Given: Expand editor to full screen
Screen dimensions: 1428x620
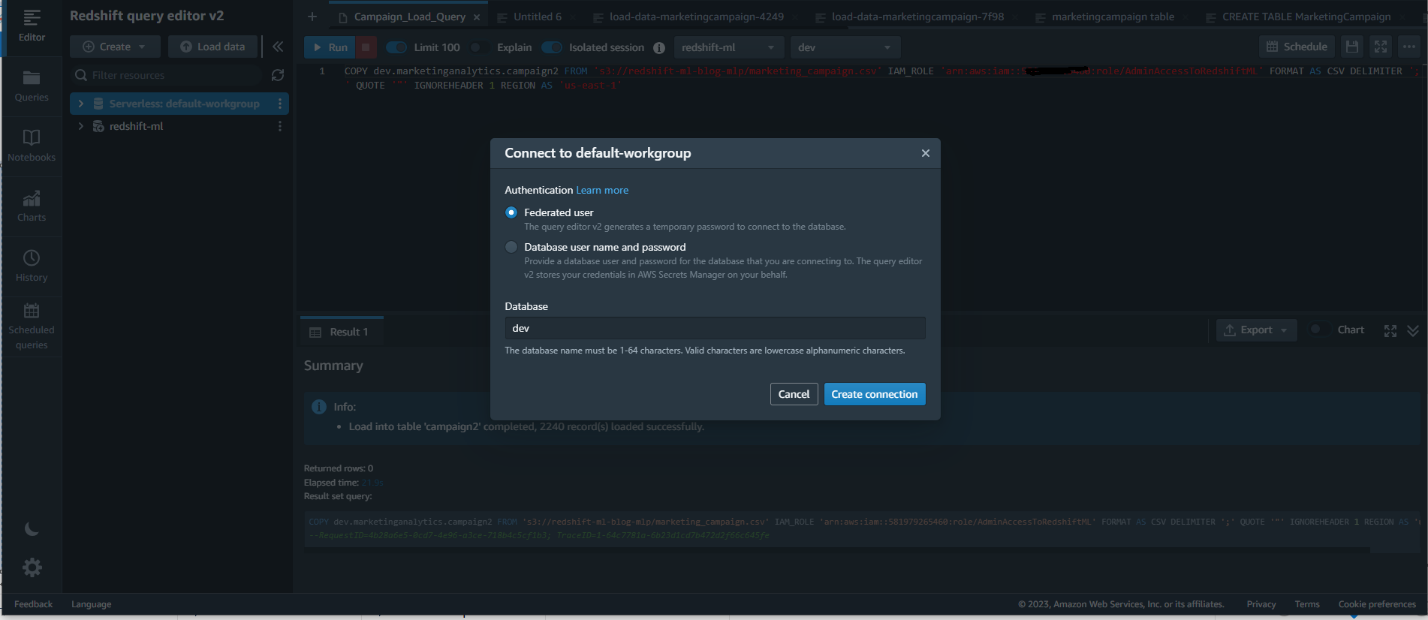Looking at the screenshot, I should pyautogui.click(x=1380, y=46).
